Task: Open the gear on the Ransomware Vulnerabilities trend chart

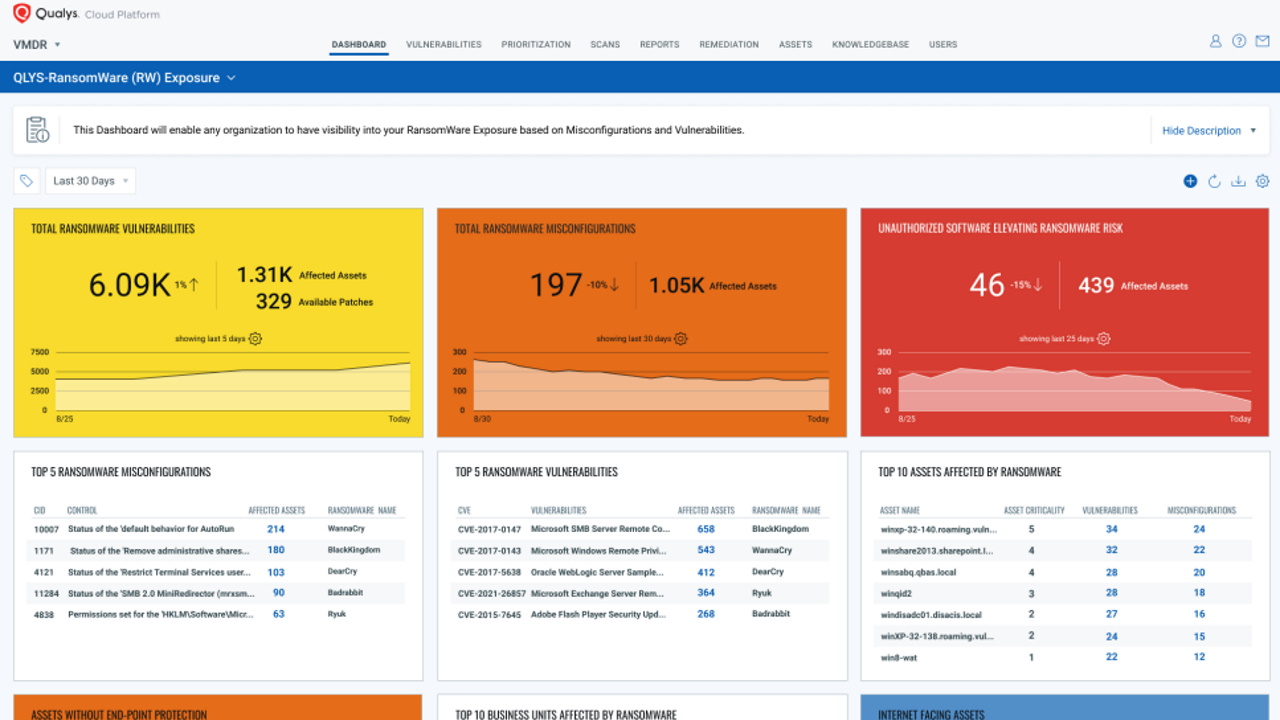Action: point(255,339)
